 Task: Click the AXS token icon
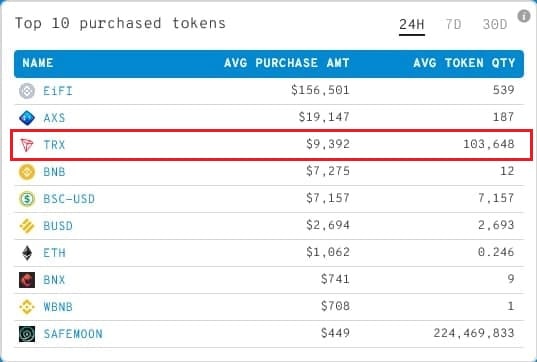click(27, 118)
